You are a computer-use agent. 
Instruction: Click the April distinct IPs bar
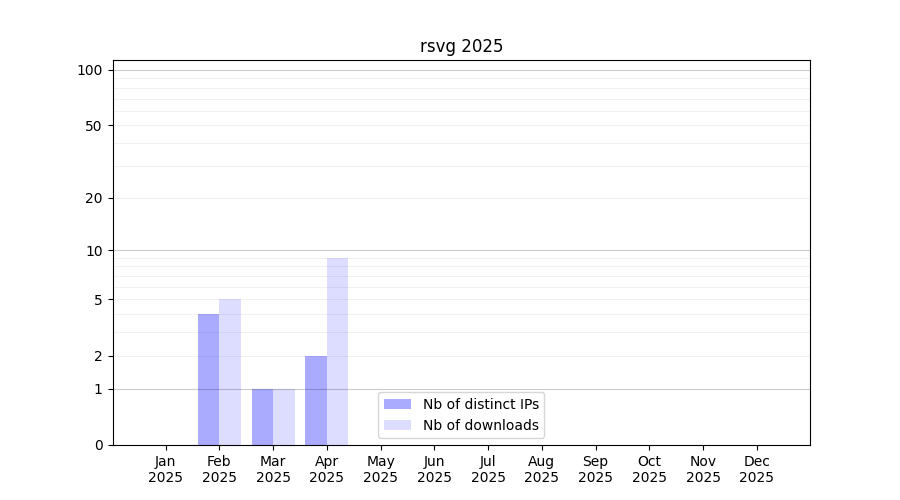click(x=316, y=400)
